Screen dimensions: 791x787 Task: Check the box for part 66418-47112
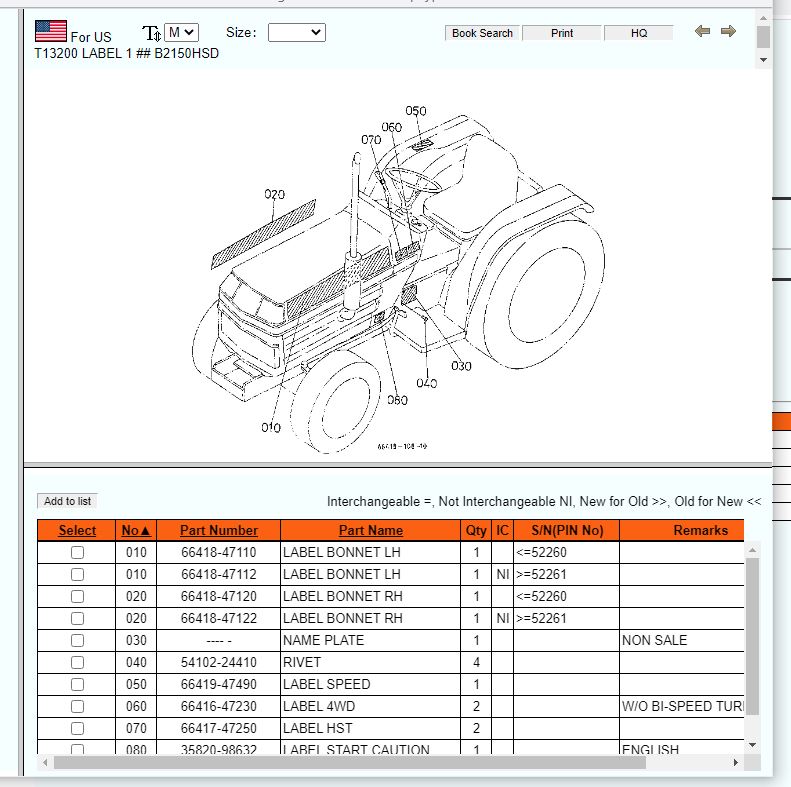pyautogui.click(x=77, y=575)
